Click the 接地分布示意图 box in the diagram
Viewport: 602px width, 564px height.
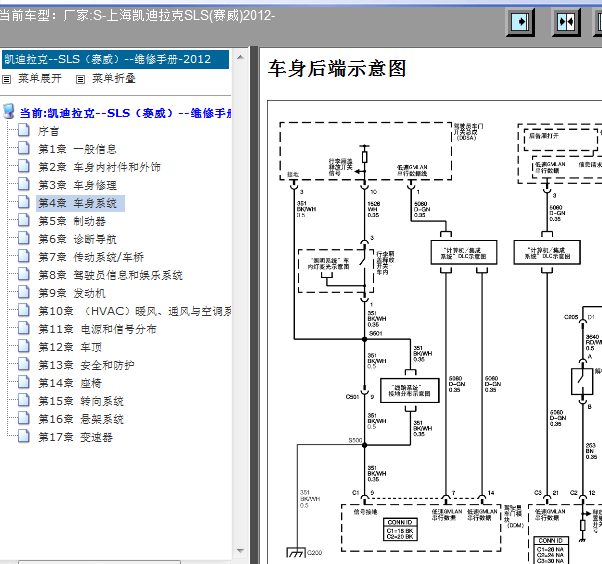tap(410, 390)
